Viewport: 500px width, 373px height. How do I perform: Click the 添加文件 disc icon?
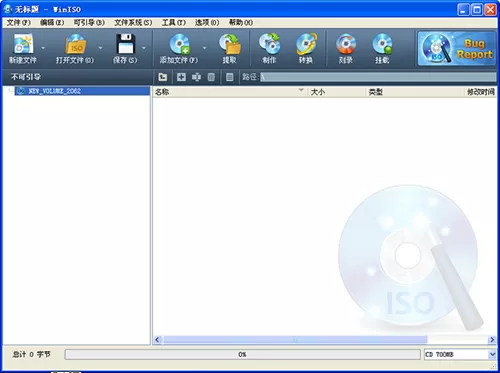(x=180, y=44)
